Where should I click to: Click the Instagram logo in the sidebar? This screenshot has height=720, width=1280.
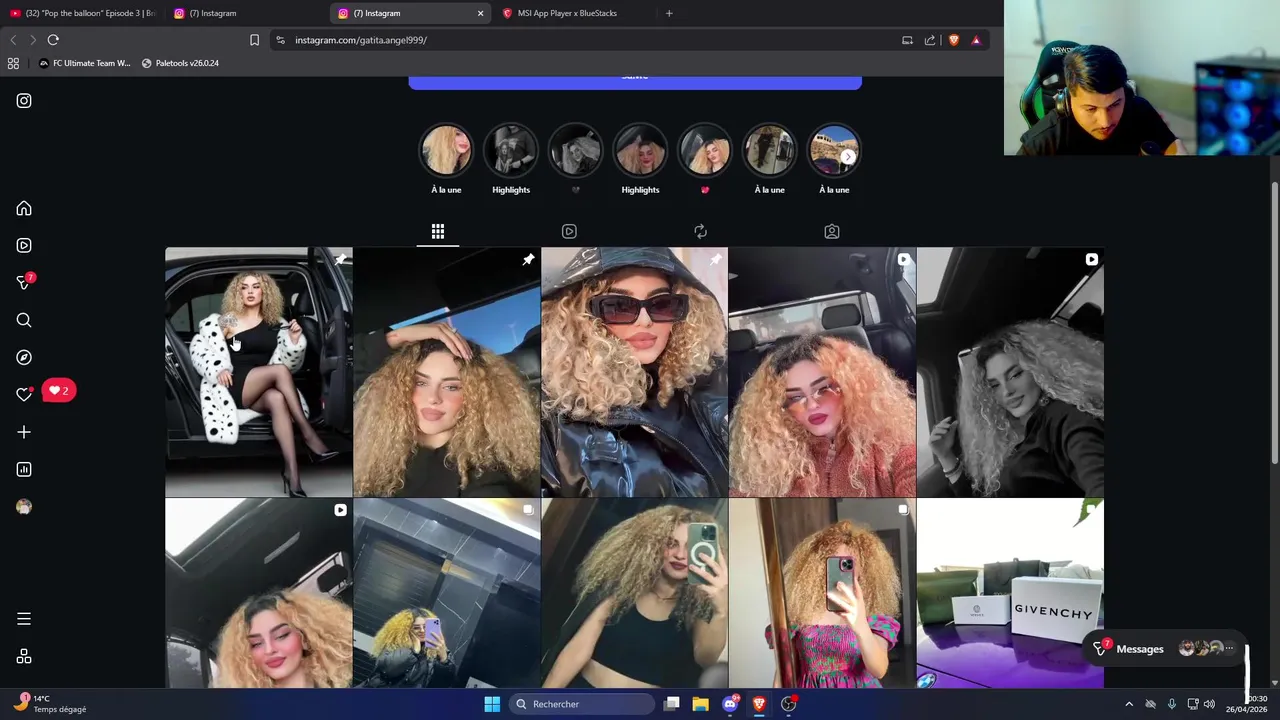click(24, 101)
